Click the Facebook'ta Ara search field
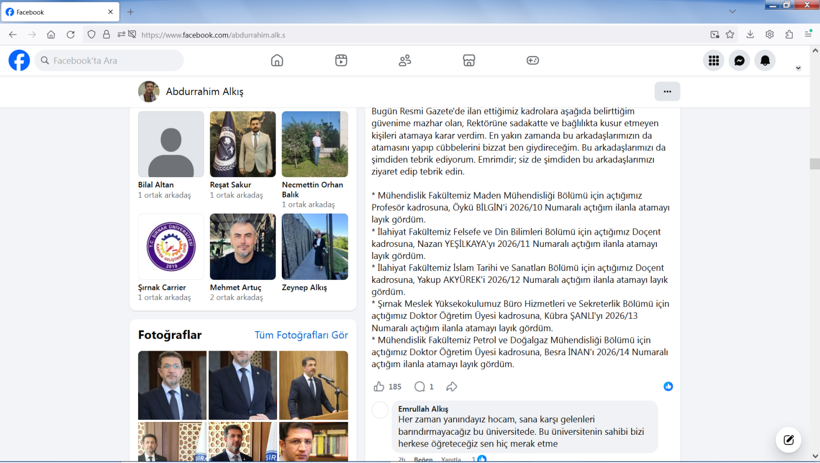The image size is (820, 463). [x=109, y=61]
